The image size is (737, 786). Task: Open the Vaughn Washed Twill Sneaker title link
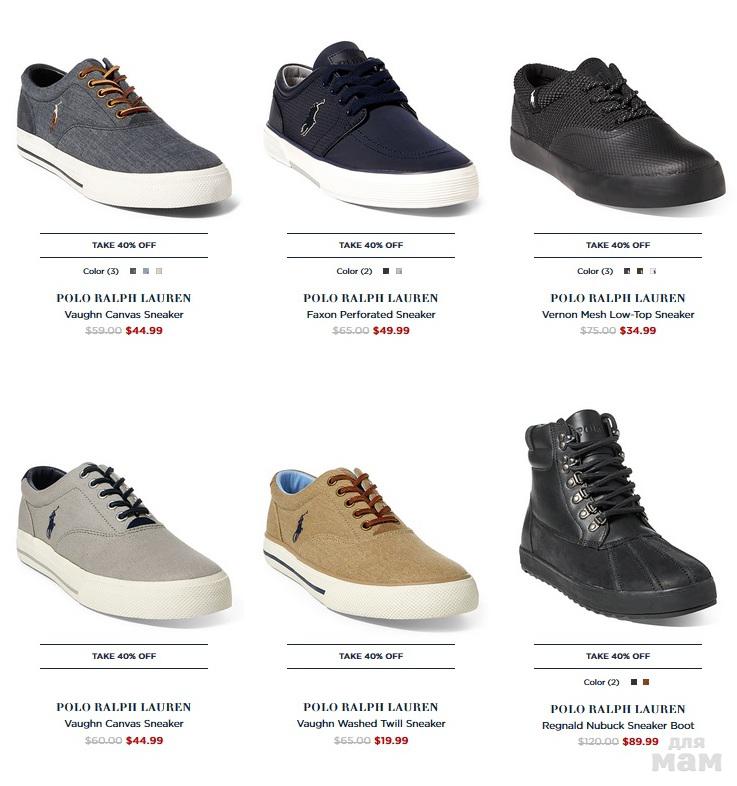click(371, 724)
